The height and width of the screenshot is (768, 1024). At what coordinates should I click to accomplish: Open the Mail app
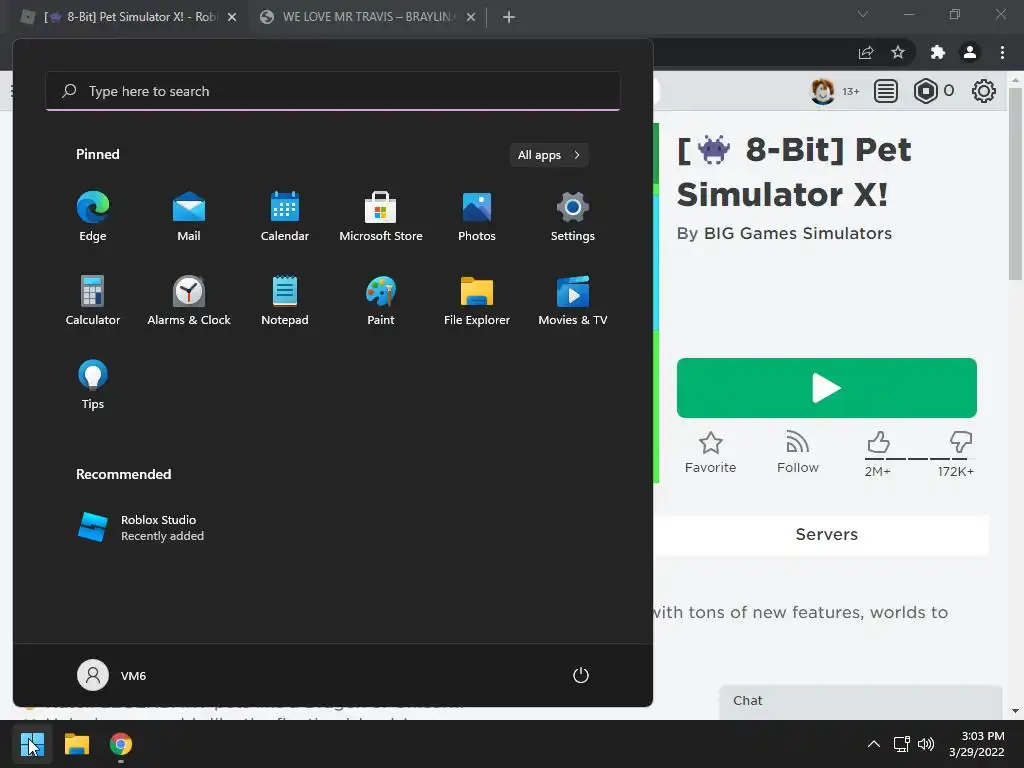click(x=189, y=216)
